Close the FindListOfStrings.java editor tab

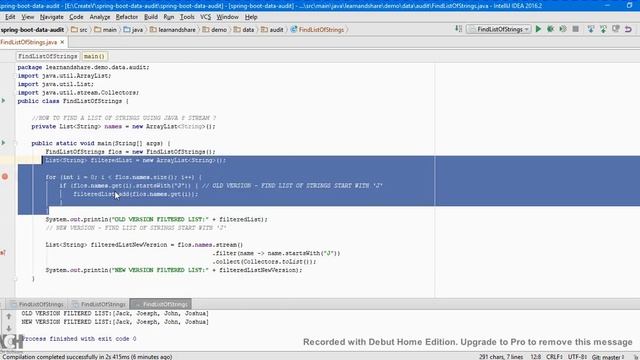(62, 42)
